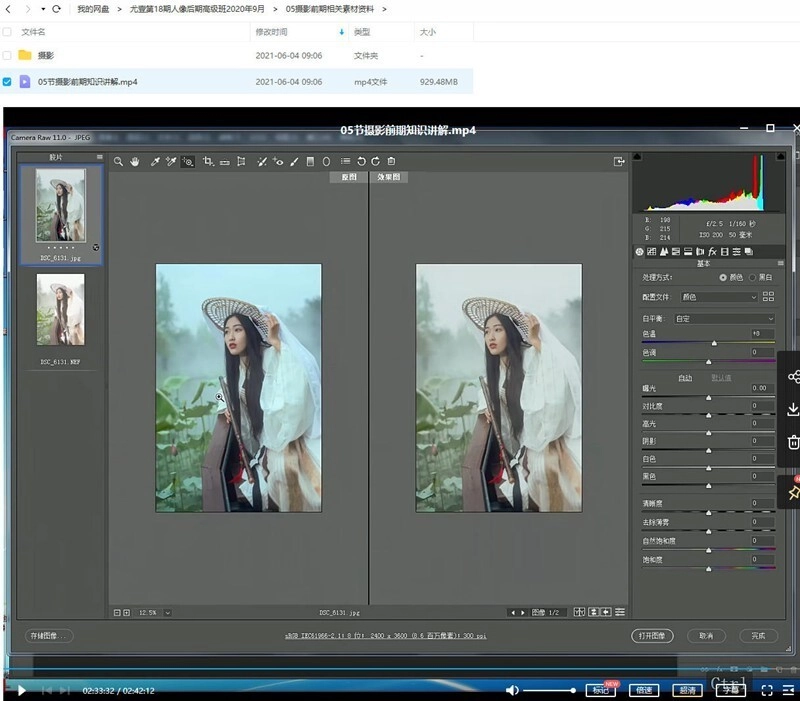Go to 我的网盘 in breadcrumb
Viewport: 800px width, 701px height.
93,9
